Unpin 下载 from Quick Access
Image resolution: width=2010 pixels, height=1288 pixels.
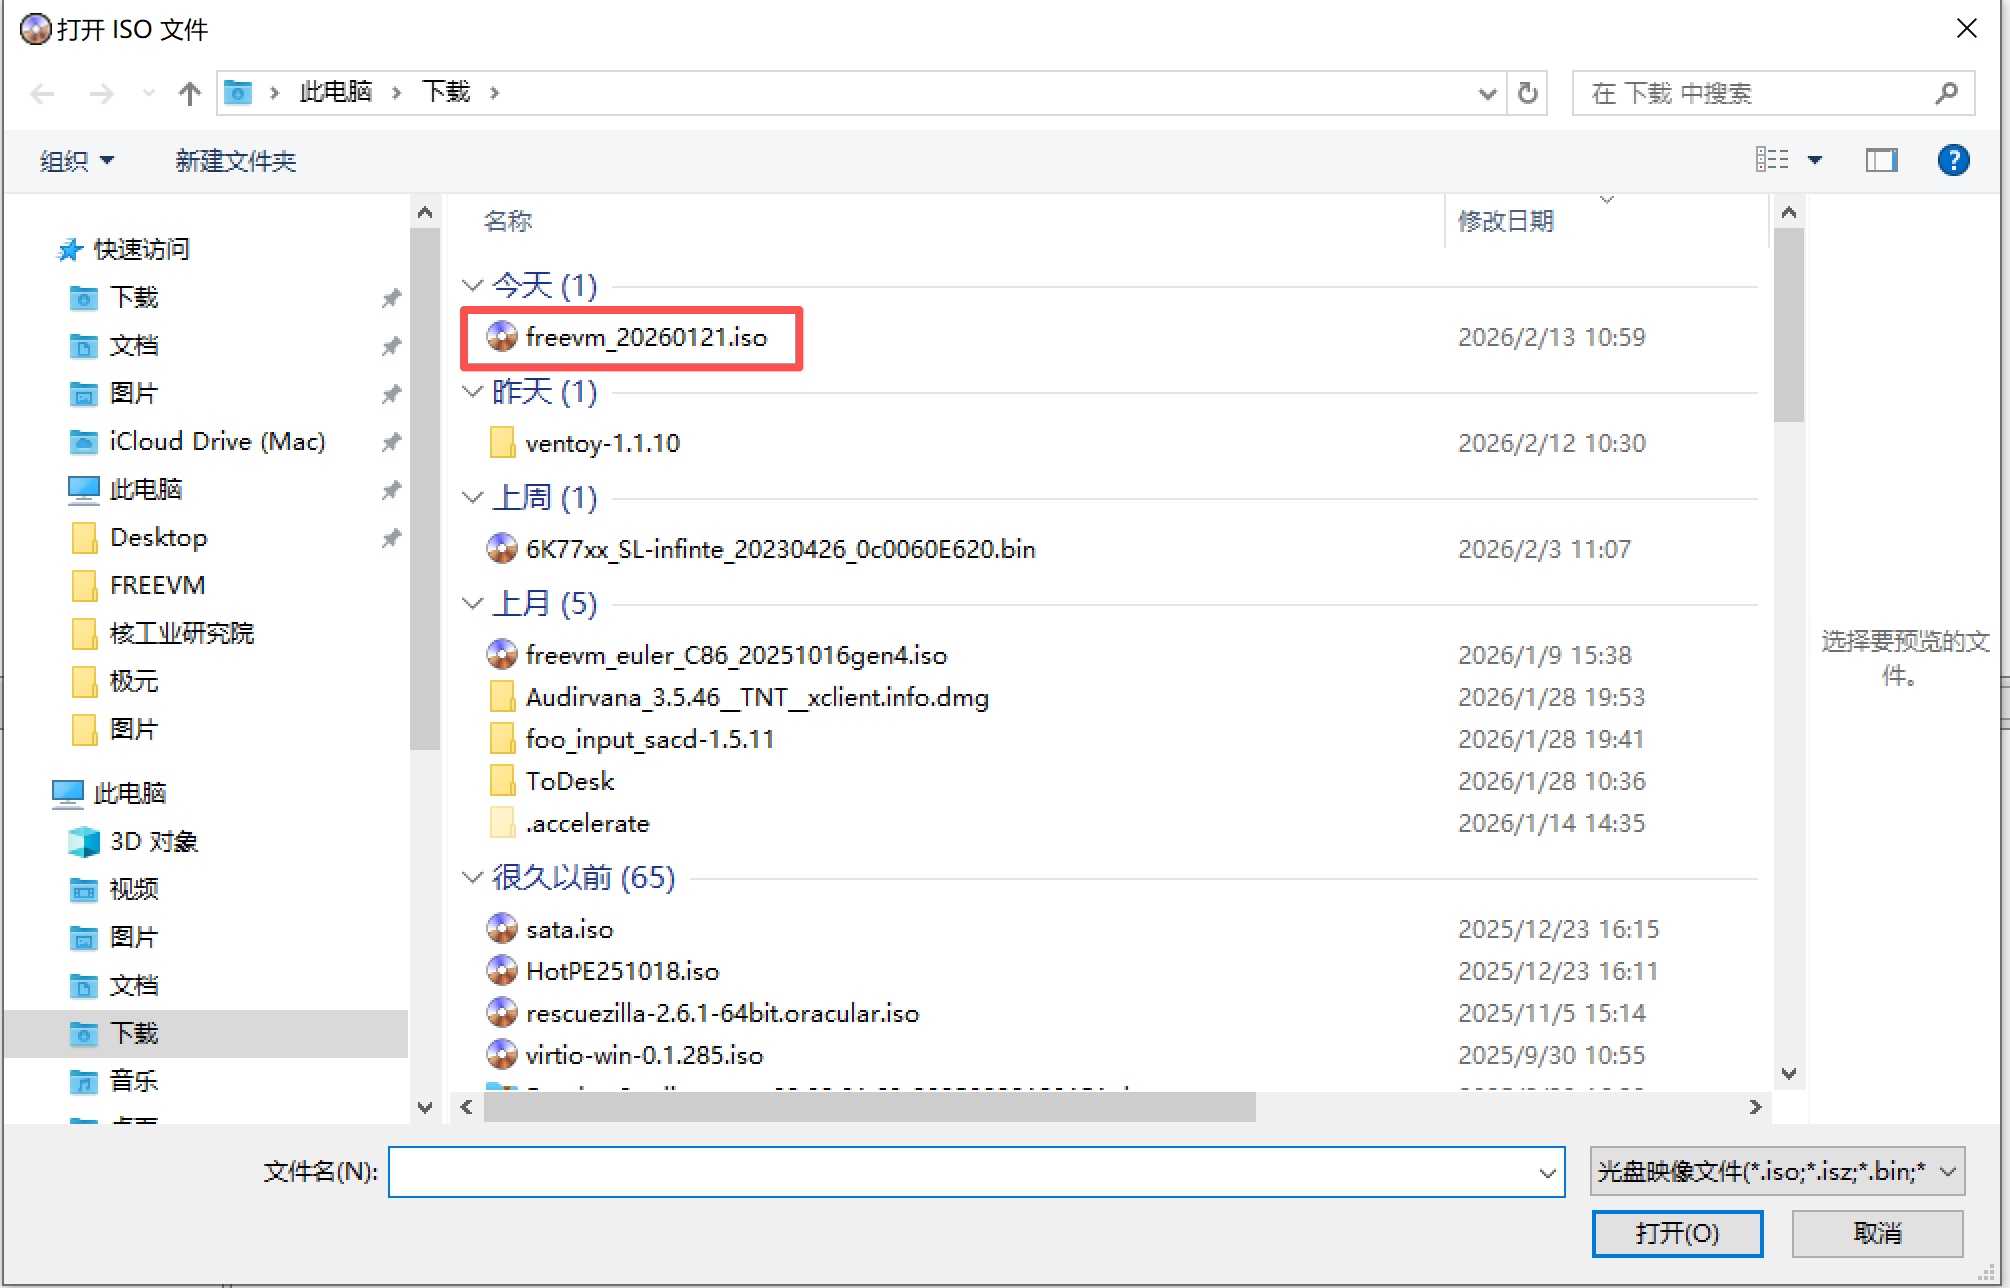[x=391, y=297]
